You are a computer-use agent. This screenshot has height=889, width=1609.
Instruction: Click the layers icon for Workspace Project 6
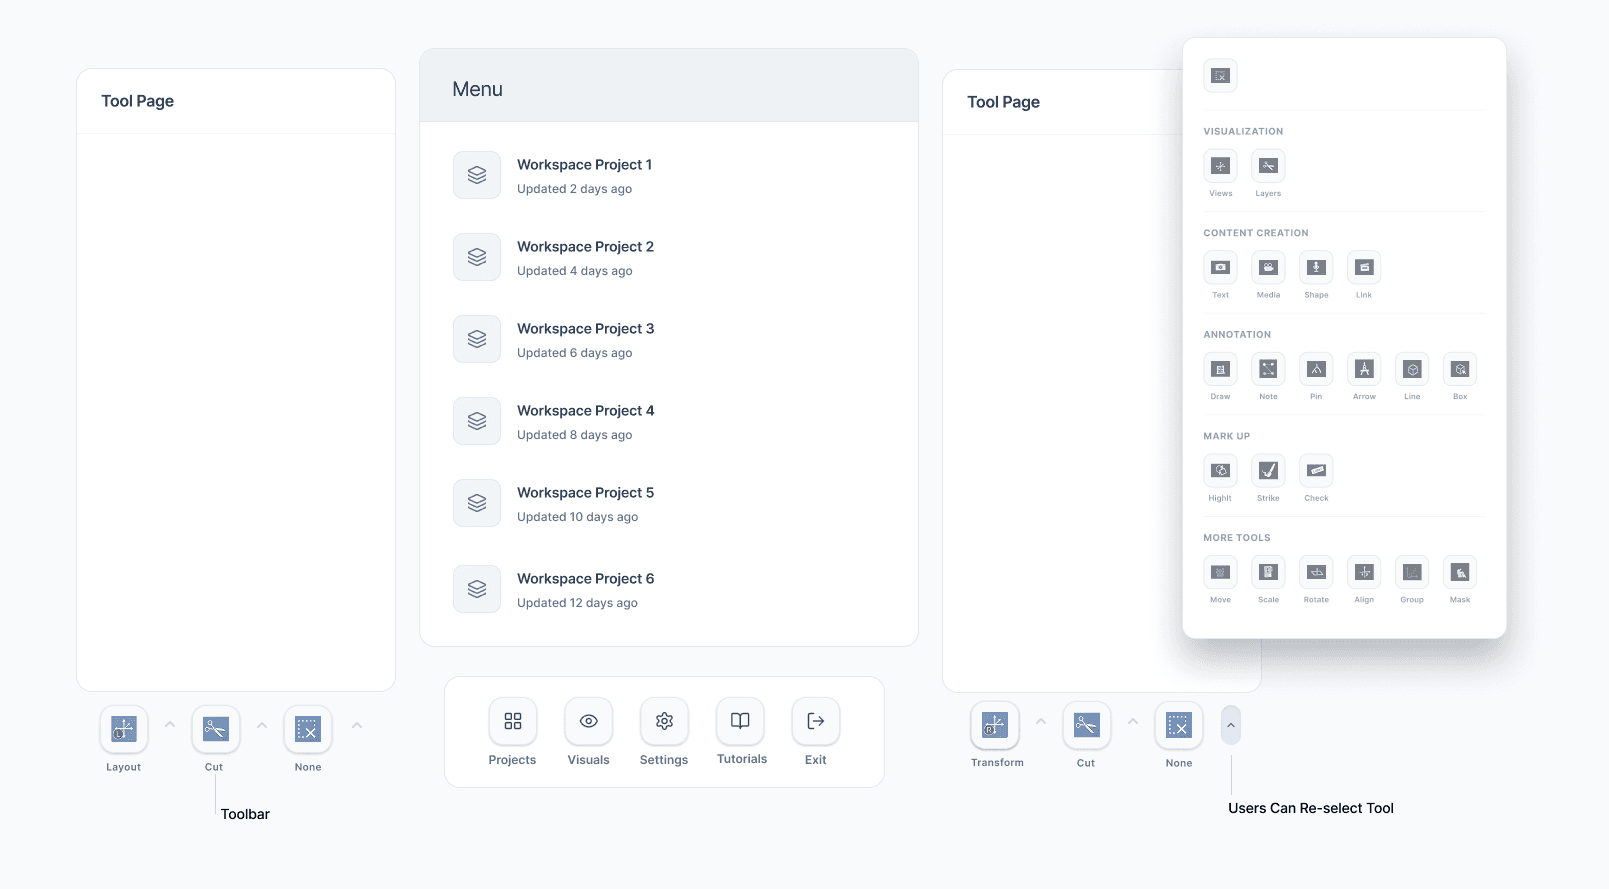(477, 589)
